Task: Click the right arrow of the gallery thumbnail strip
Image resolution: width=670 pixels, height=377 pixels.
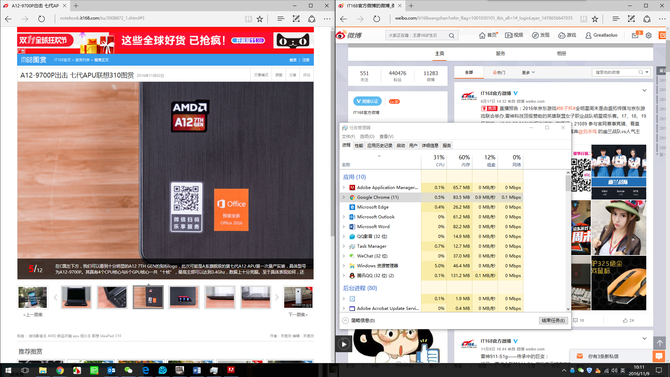Action: coord(276,297)
